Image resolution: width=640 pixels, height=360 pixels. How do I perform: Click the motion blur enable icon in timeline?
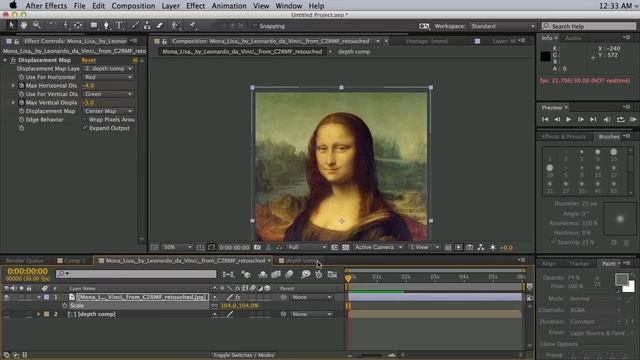coord(289,274)
